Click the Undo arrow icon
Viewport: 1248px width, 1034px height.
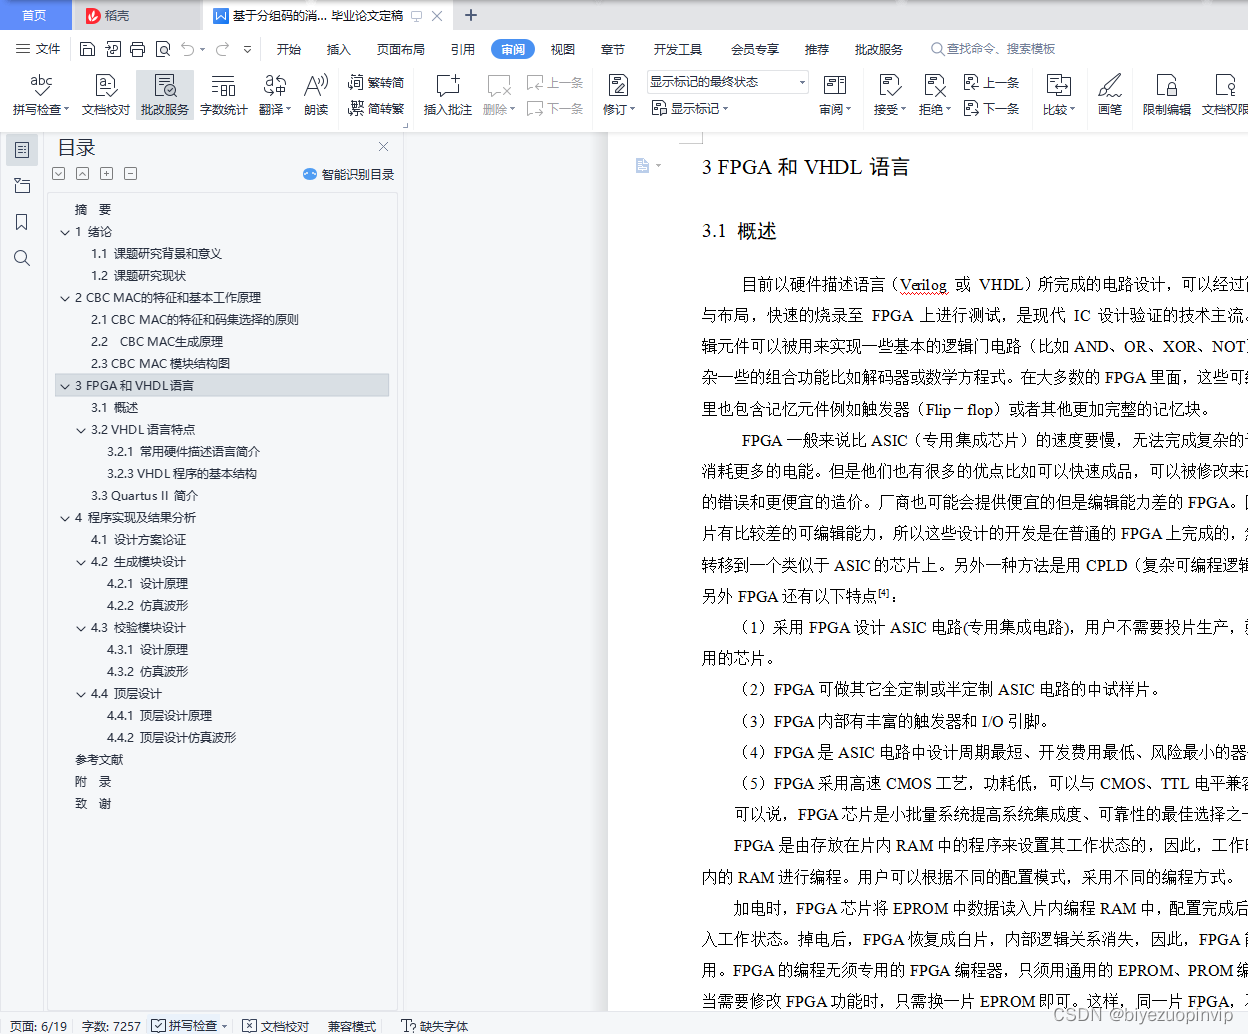188,49
